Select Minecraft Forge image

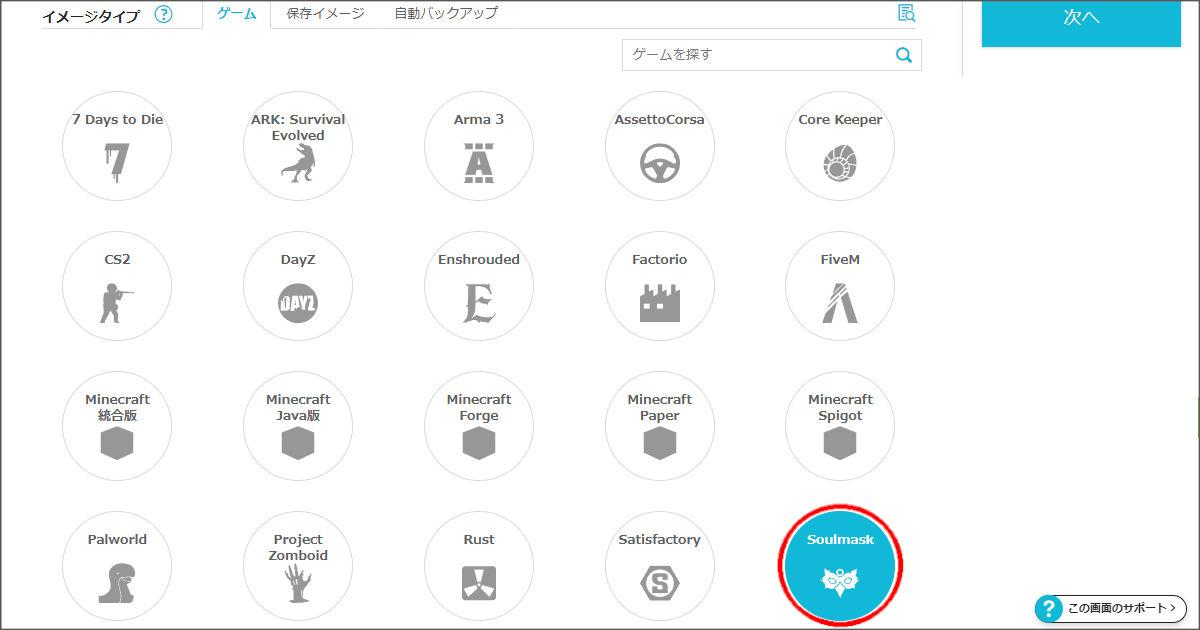coord(479,426)
